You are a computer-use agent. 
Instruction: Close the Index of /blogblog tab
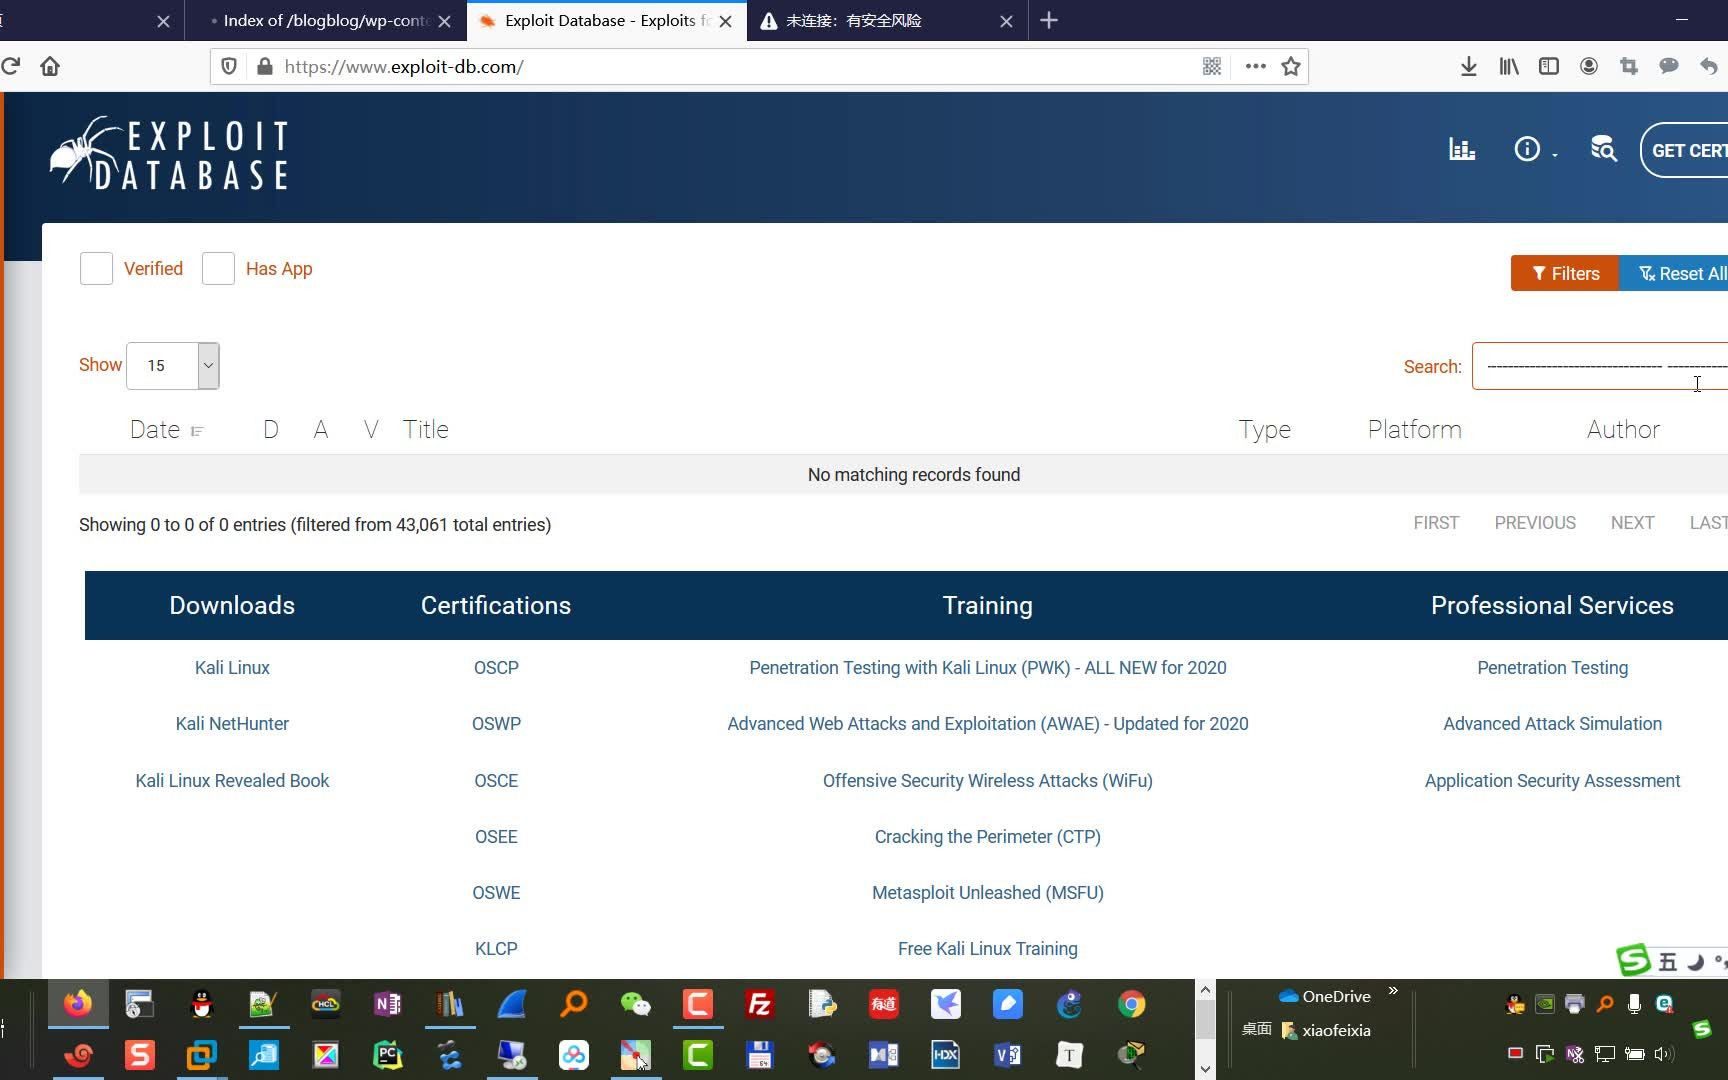[x=445, y=21]
